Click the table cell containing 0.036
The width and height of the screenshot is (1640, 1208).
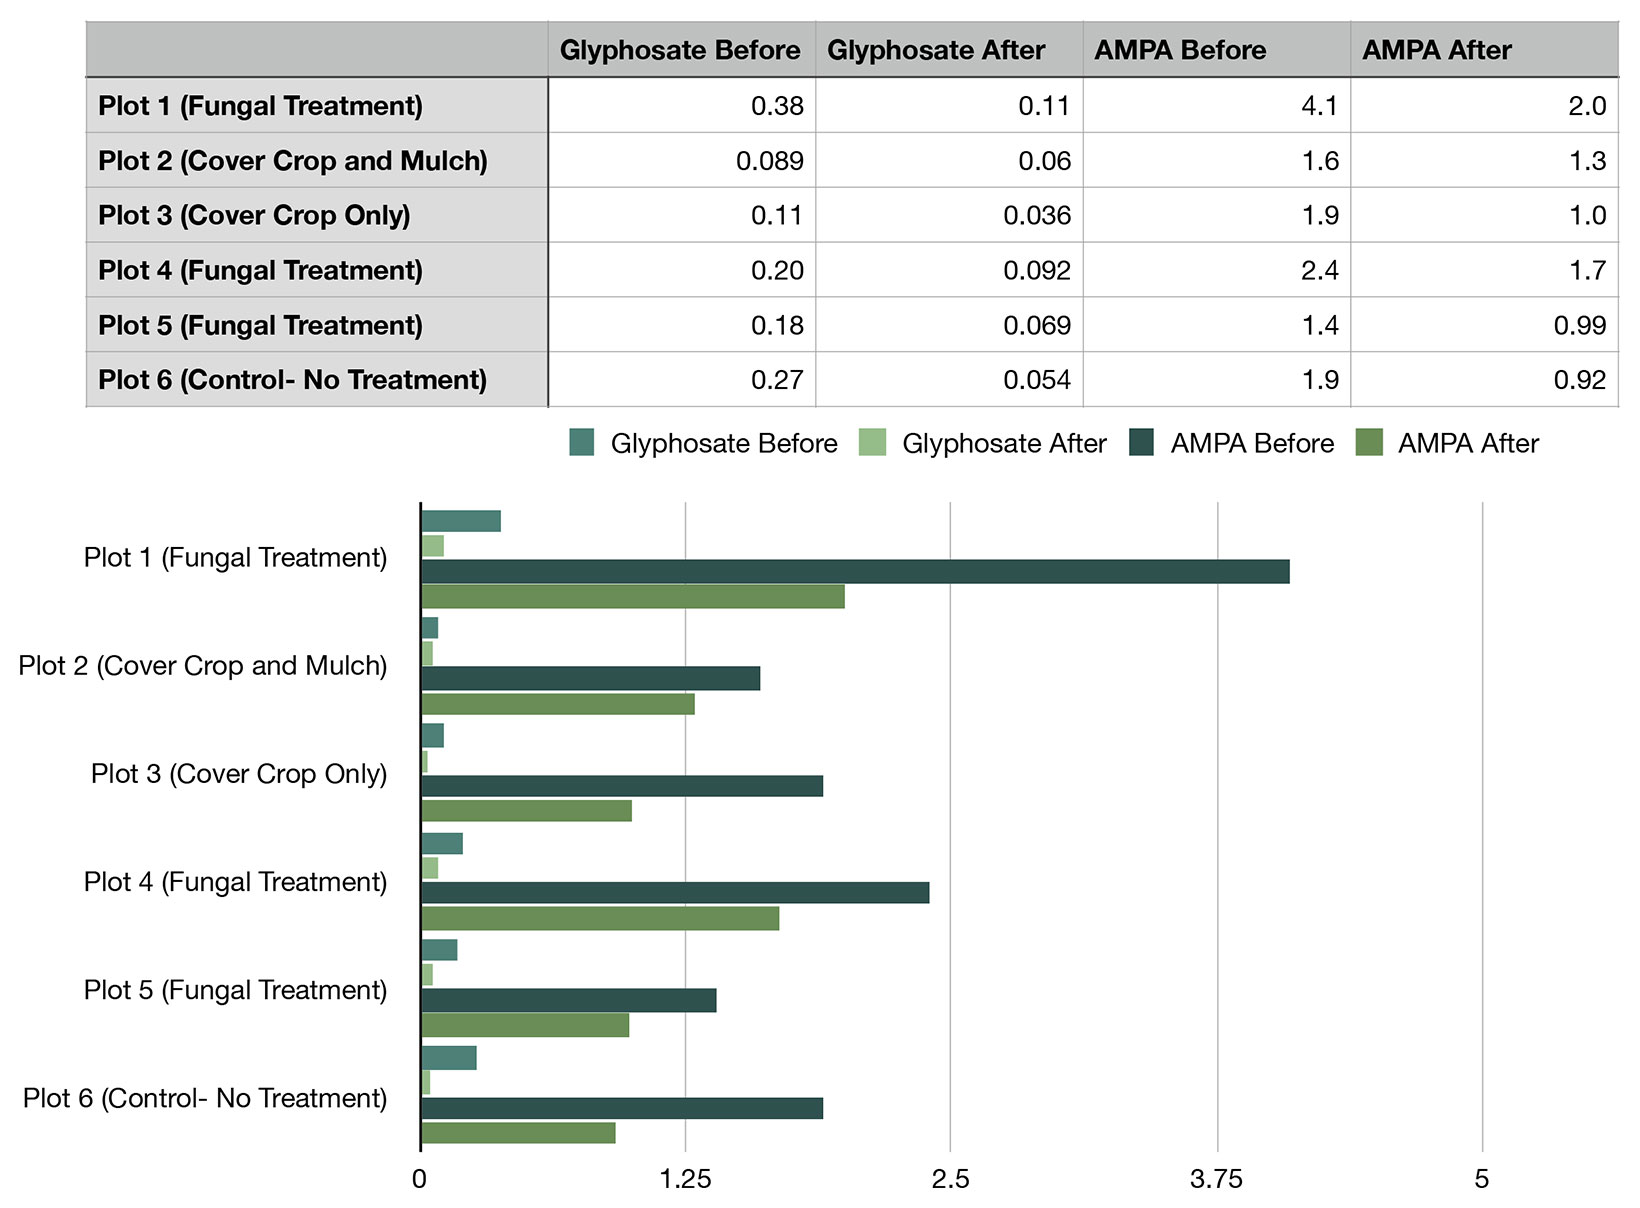tap(949, 216)
